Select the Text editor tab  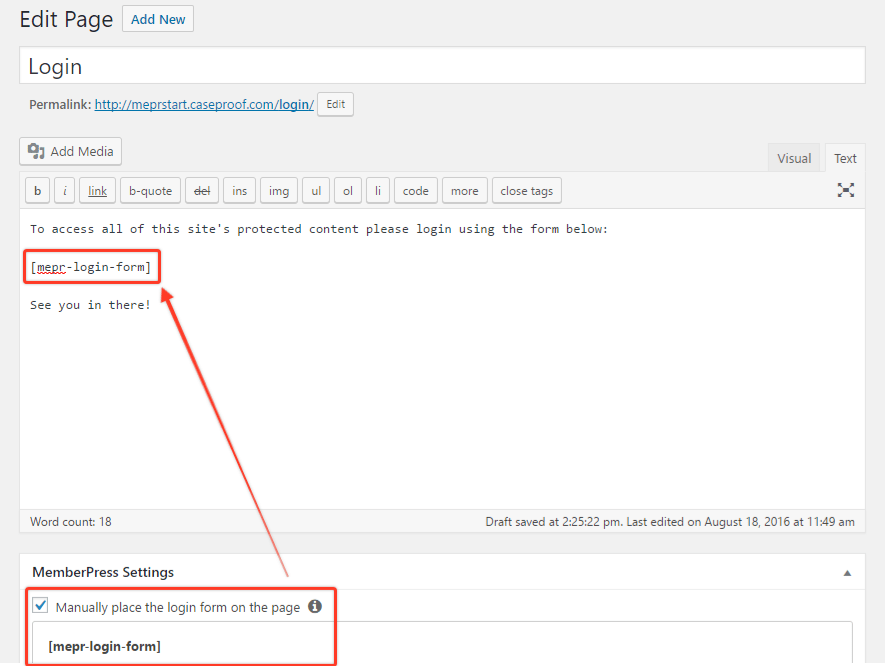(x=845, y=158)
